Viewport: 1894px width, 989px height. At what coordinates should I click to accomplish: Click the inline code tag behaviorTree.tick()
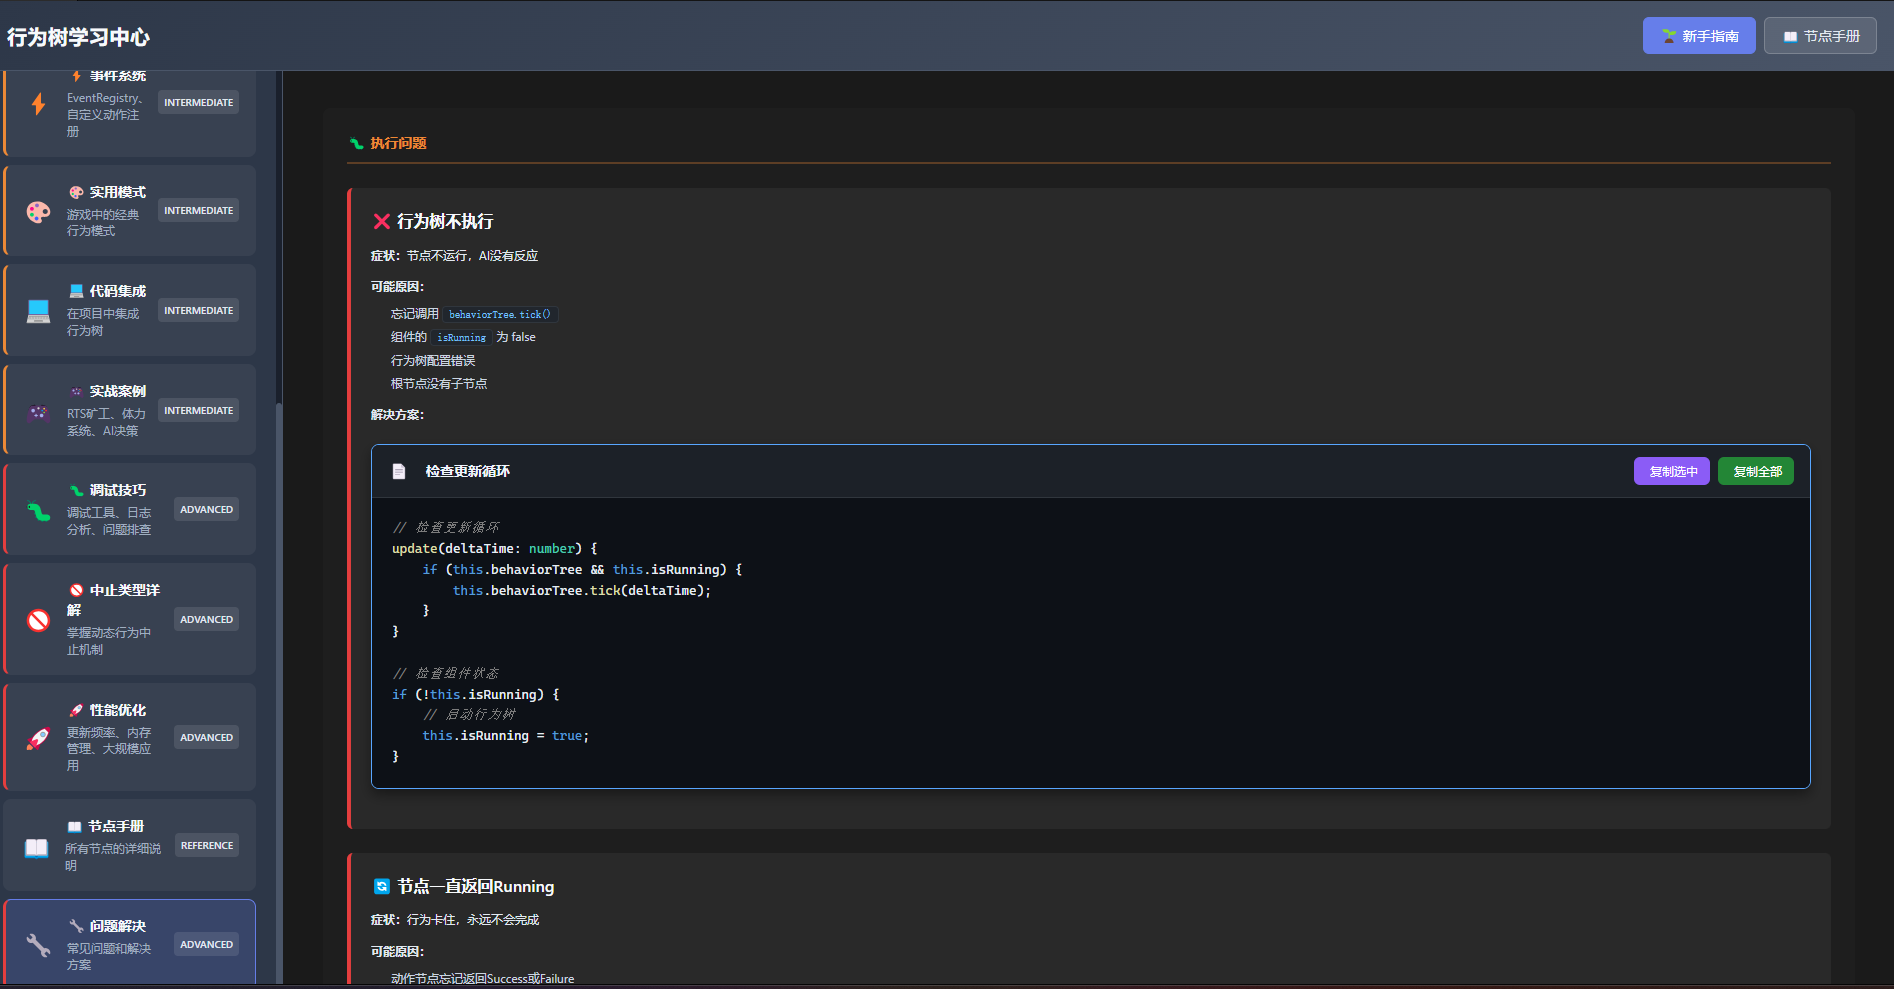[500, 314]
